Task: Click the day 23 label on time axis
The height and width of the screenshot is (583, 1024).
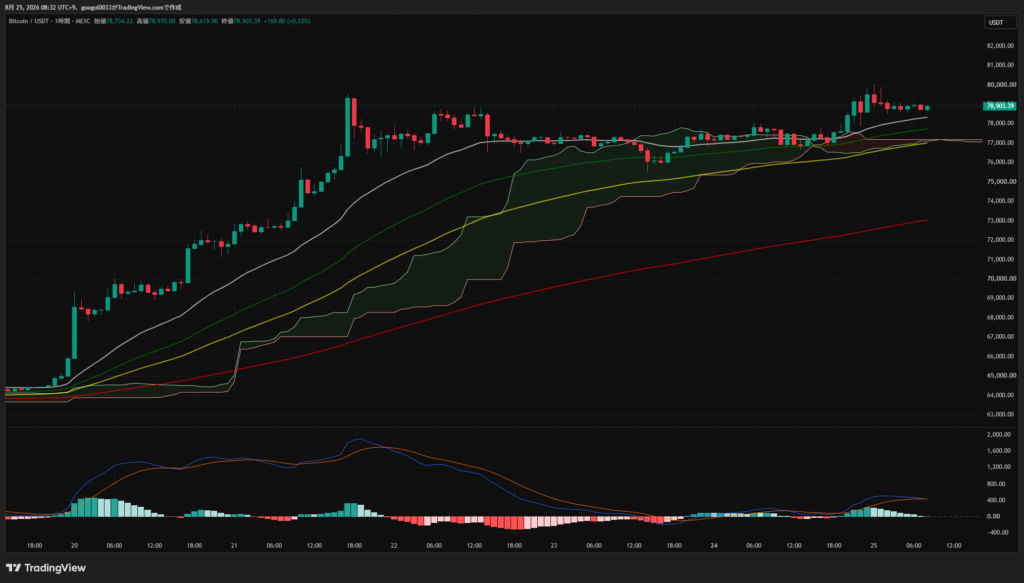Action: pyautogui.click(x=554, y=546)
